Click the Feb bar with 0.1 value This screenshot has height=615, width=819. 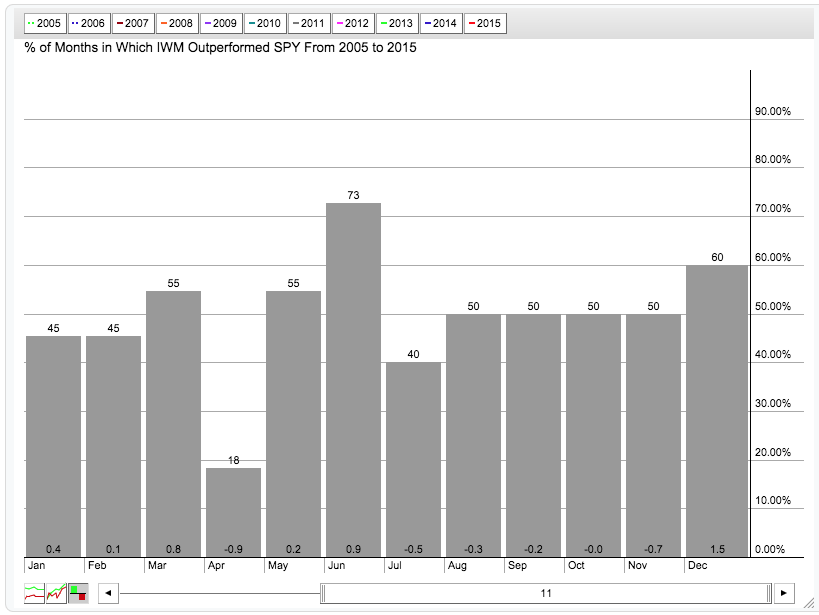pyautogui.click(x=113, y=447)
